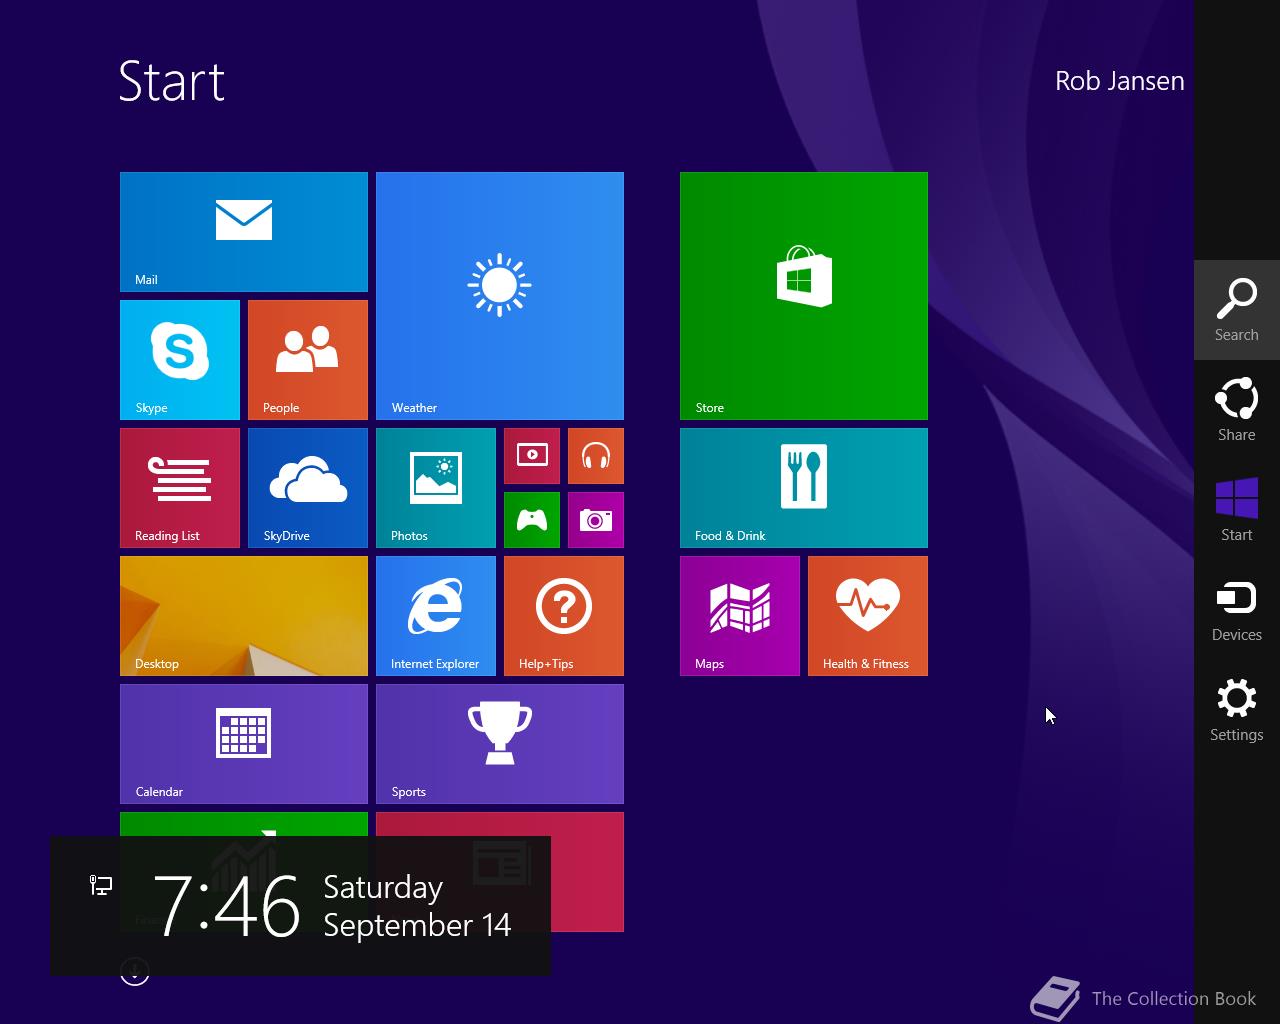
Task: Show all apps with down arrow button
Action: tap(135, 971)
